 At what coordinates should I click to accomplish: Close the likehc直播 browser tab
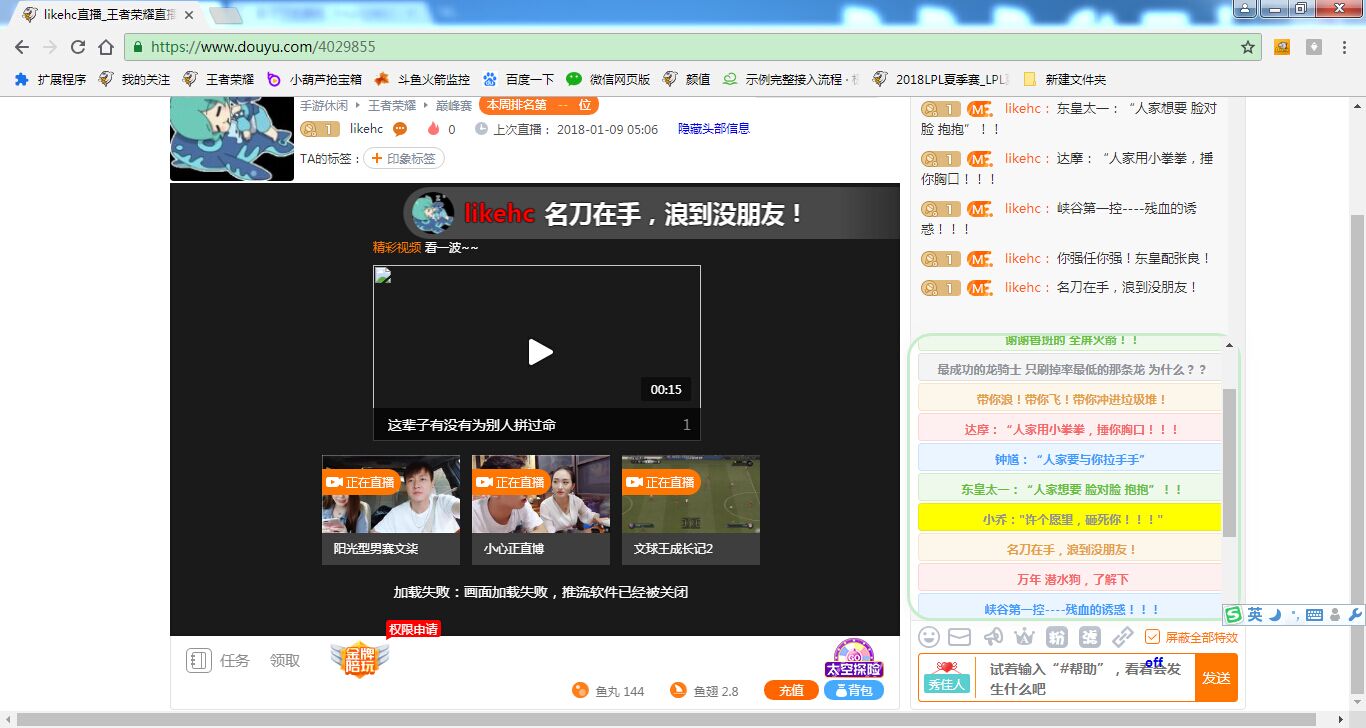pyautogui.click(x=188, y=15)
